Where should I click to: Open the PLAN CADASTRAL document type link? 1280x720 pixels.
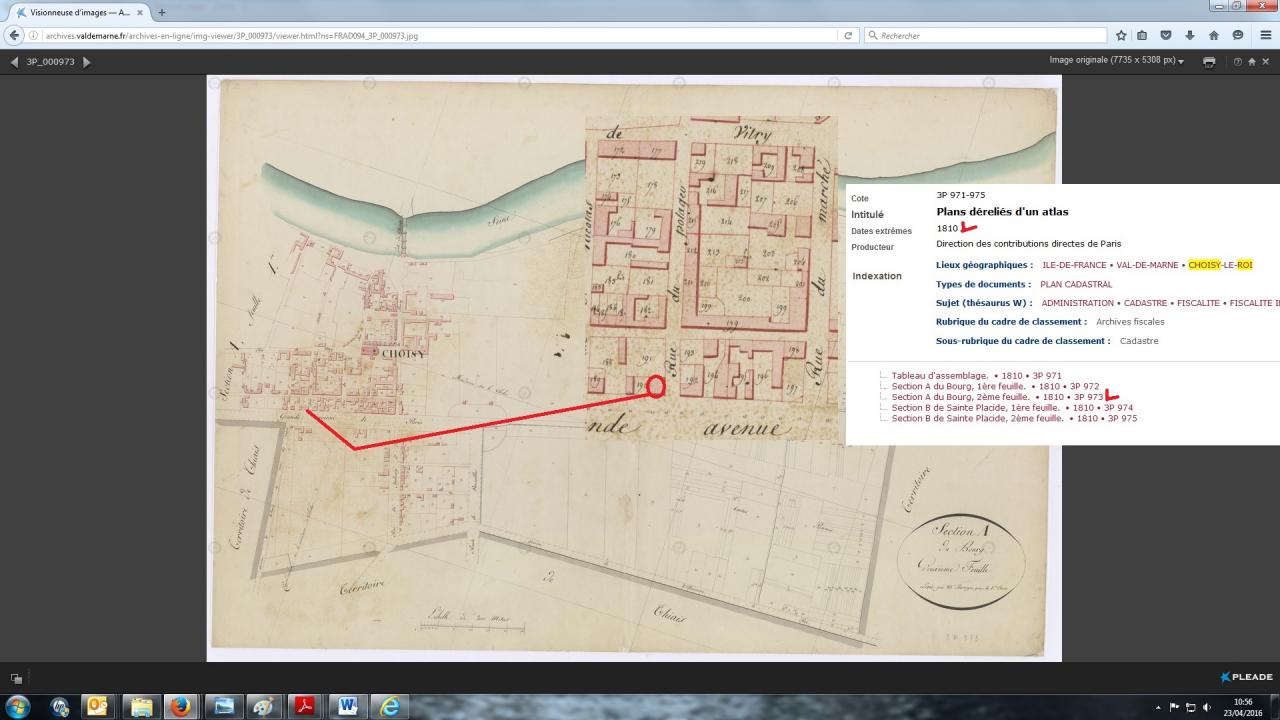click(x=1076, y=285)
